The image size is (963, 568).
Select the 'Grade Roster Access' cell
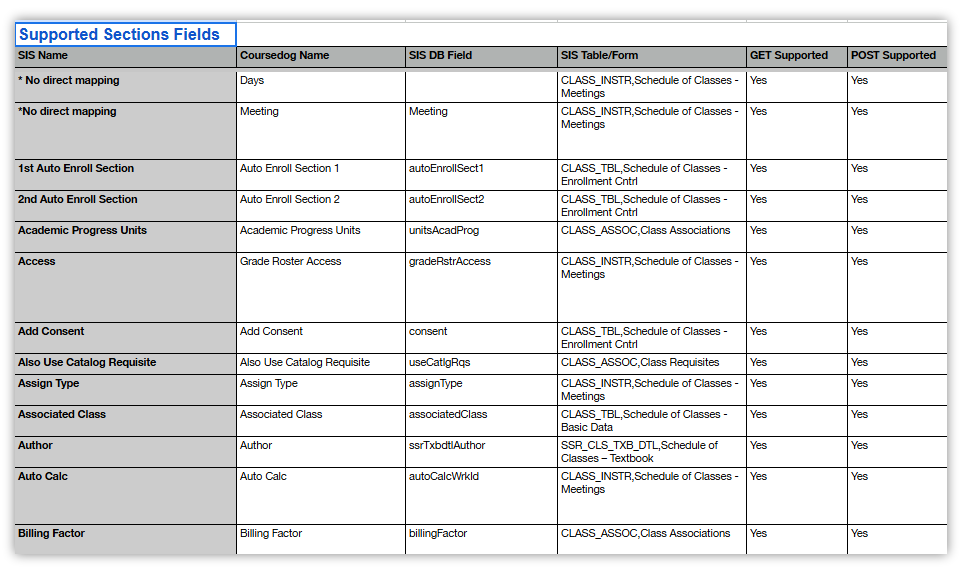321,287
